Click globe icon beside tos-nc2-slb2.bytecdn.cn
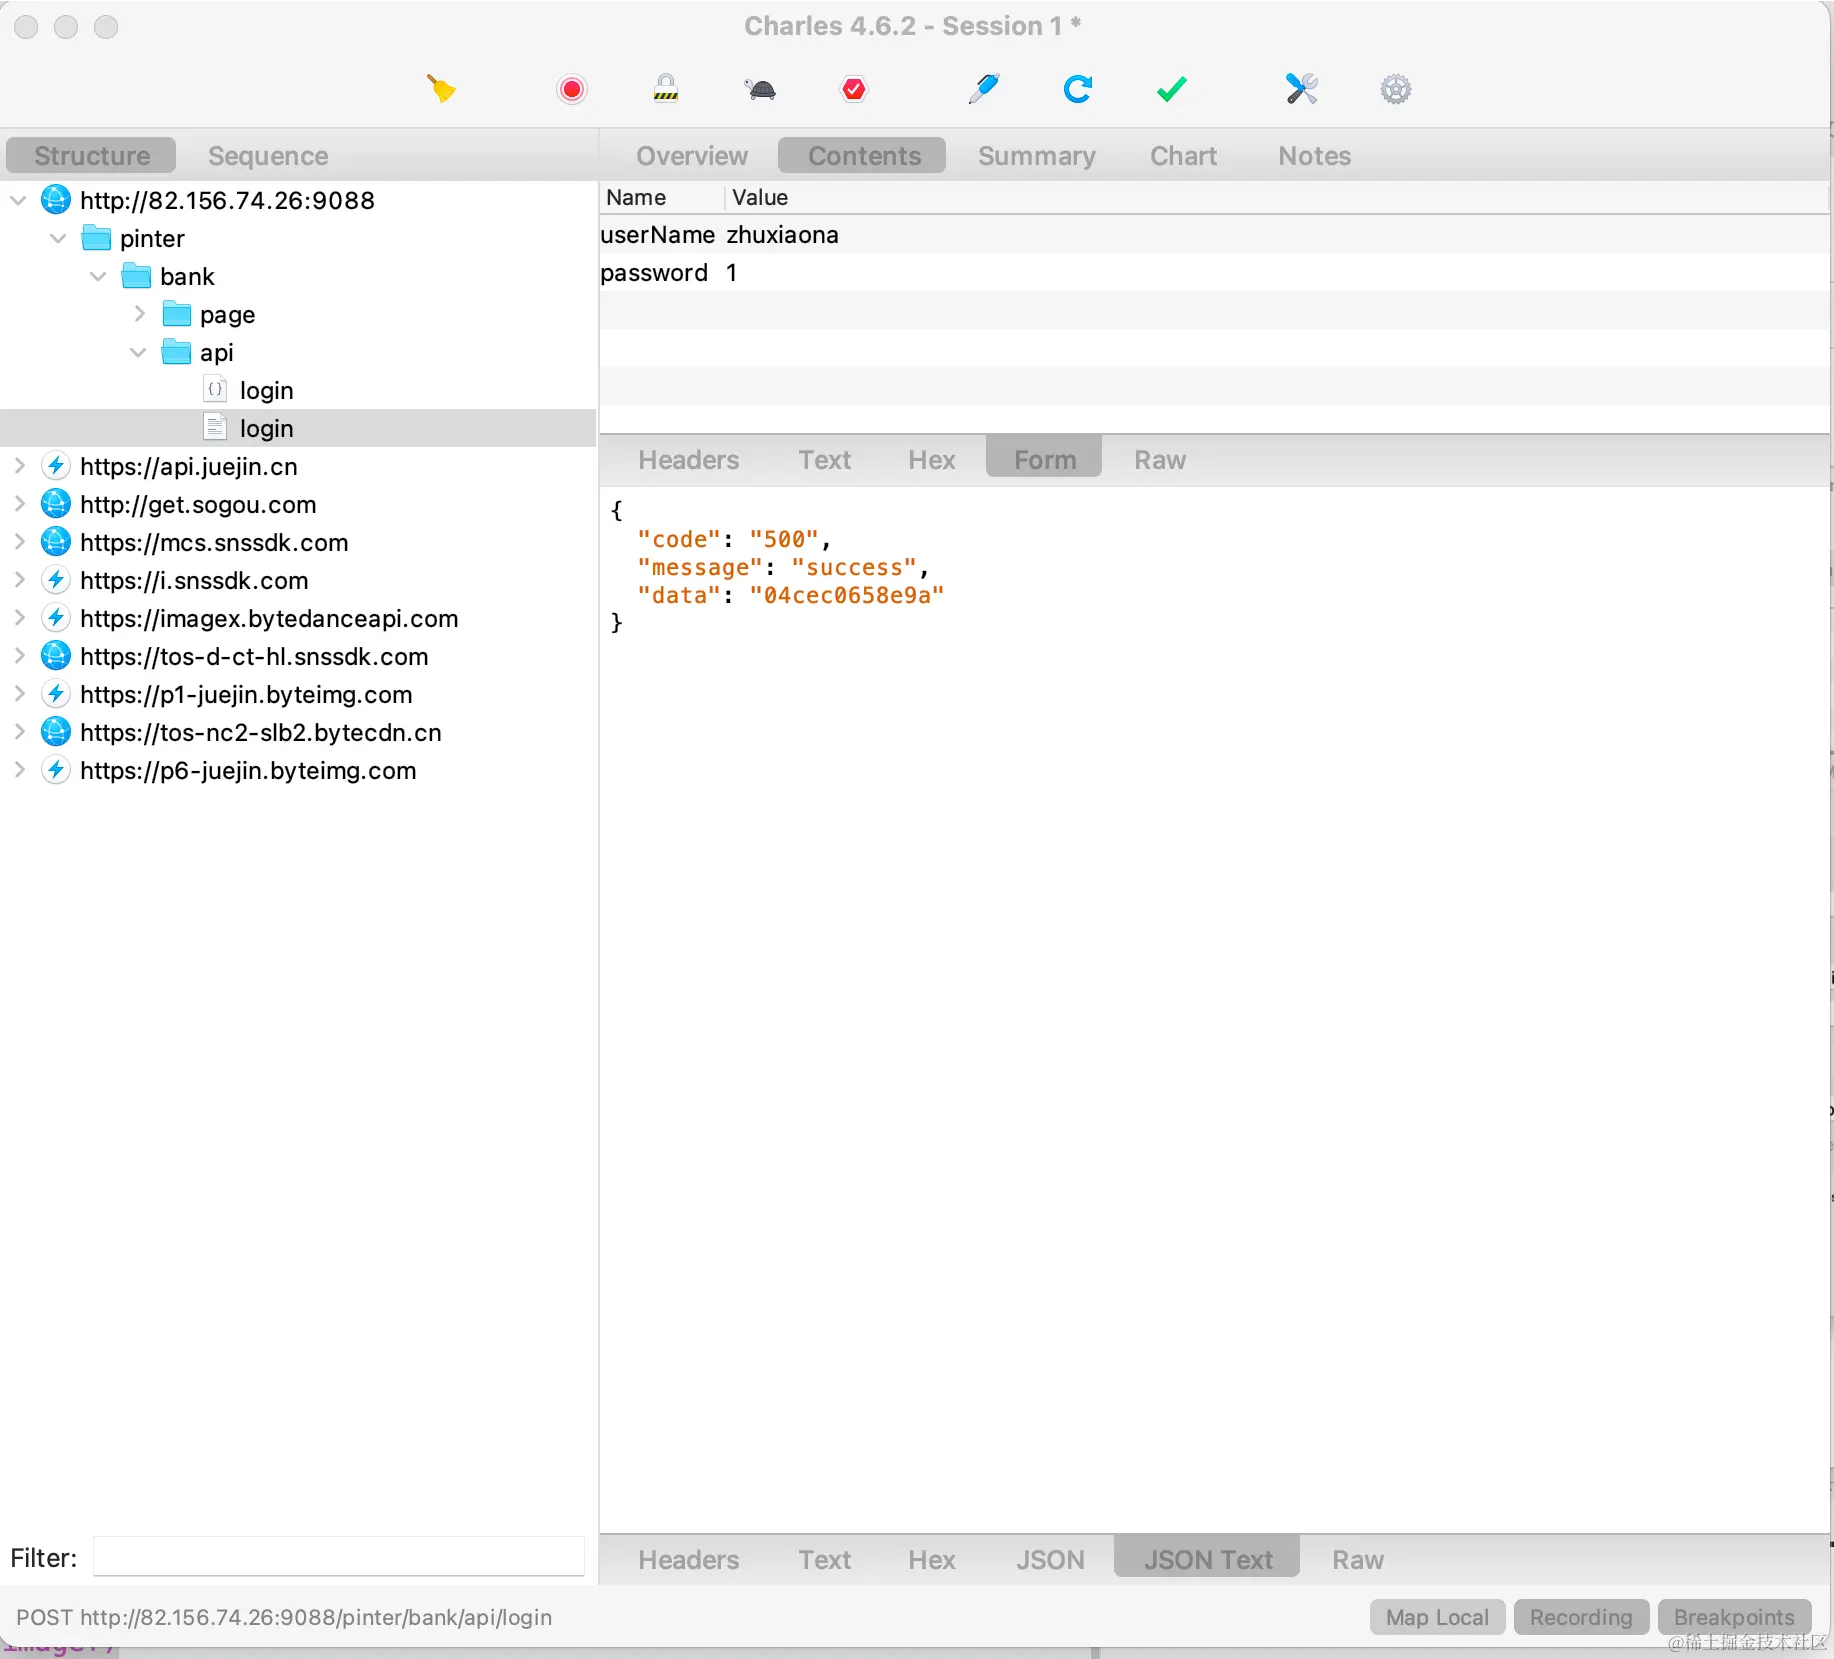This screenshot has height=1659, width=1834. 56,732
